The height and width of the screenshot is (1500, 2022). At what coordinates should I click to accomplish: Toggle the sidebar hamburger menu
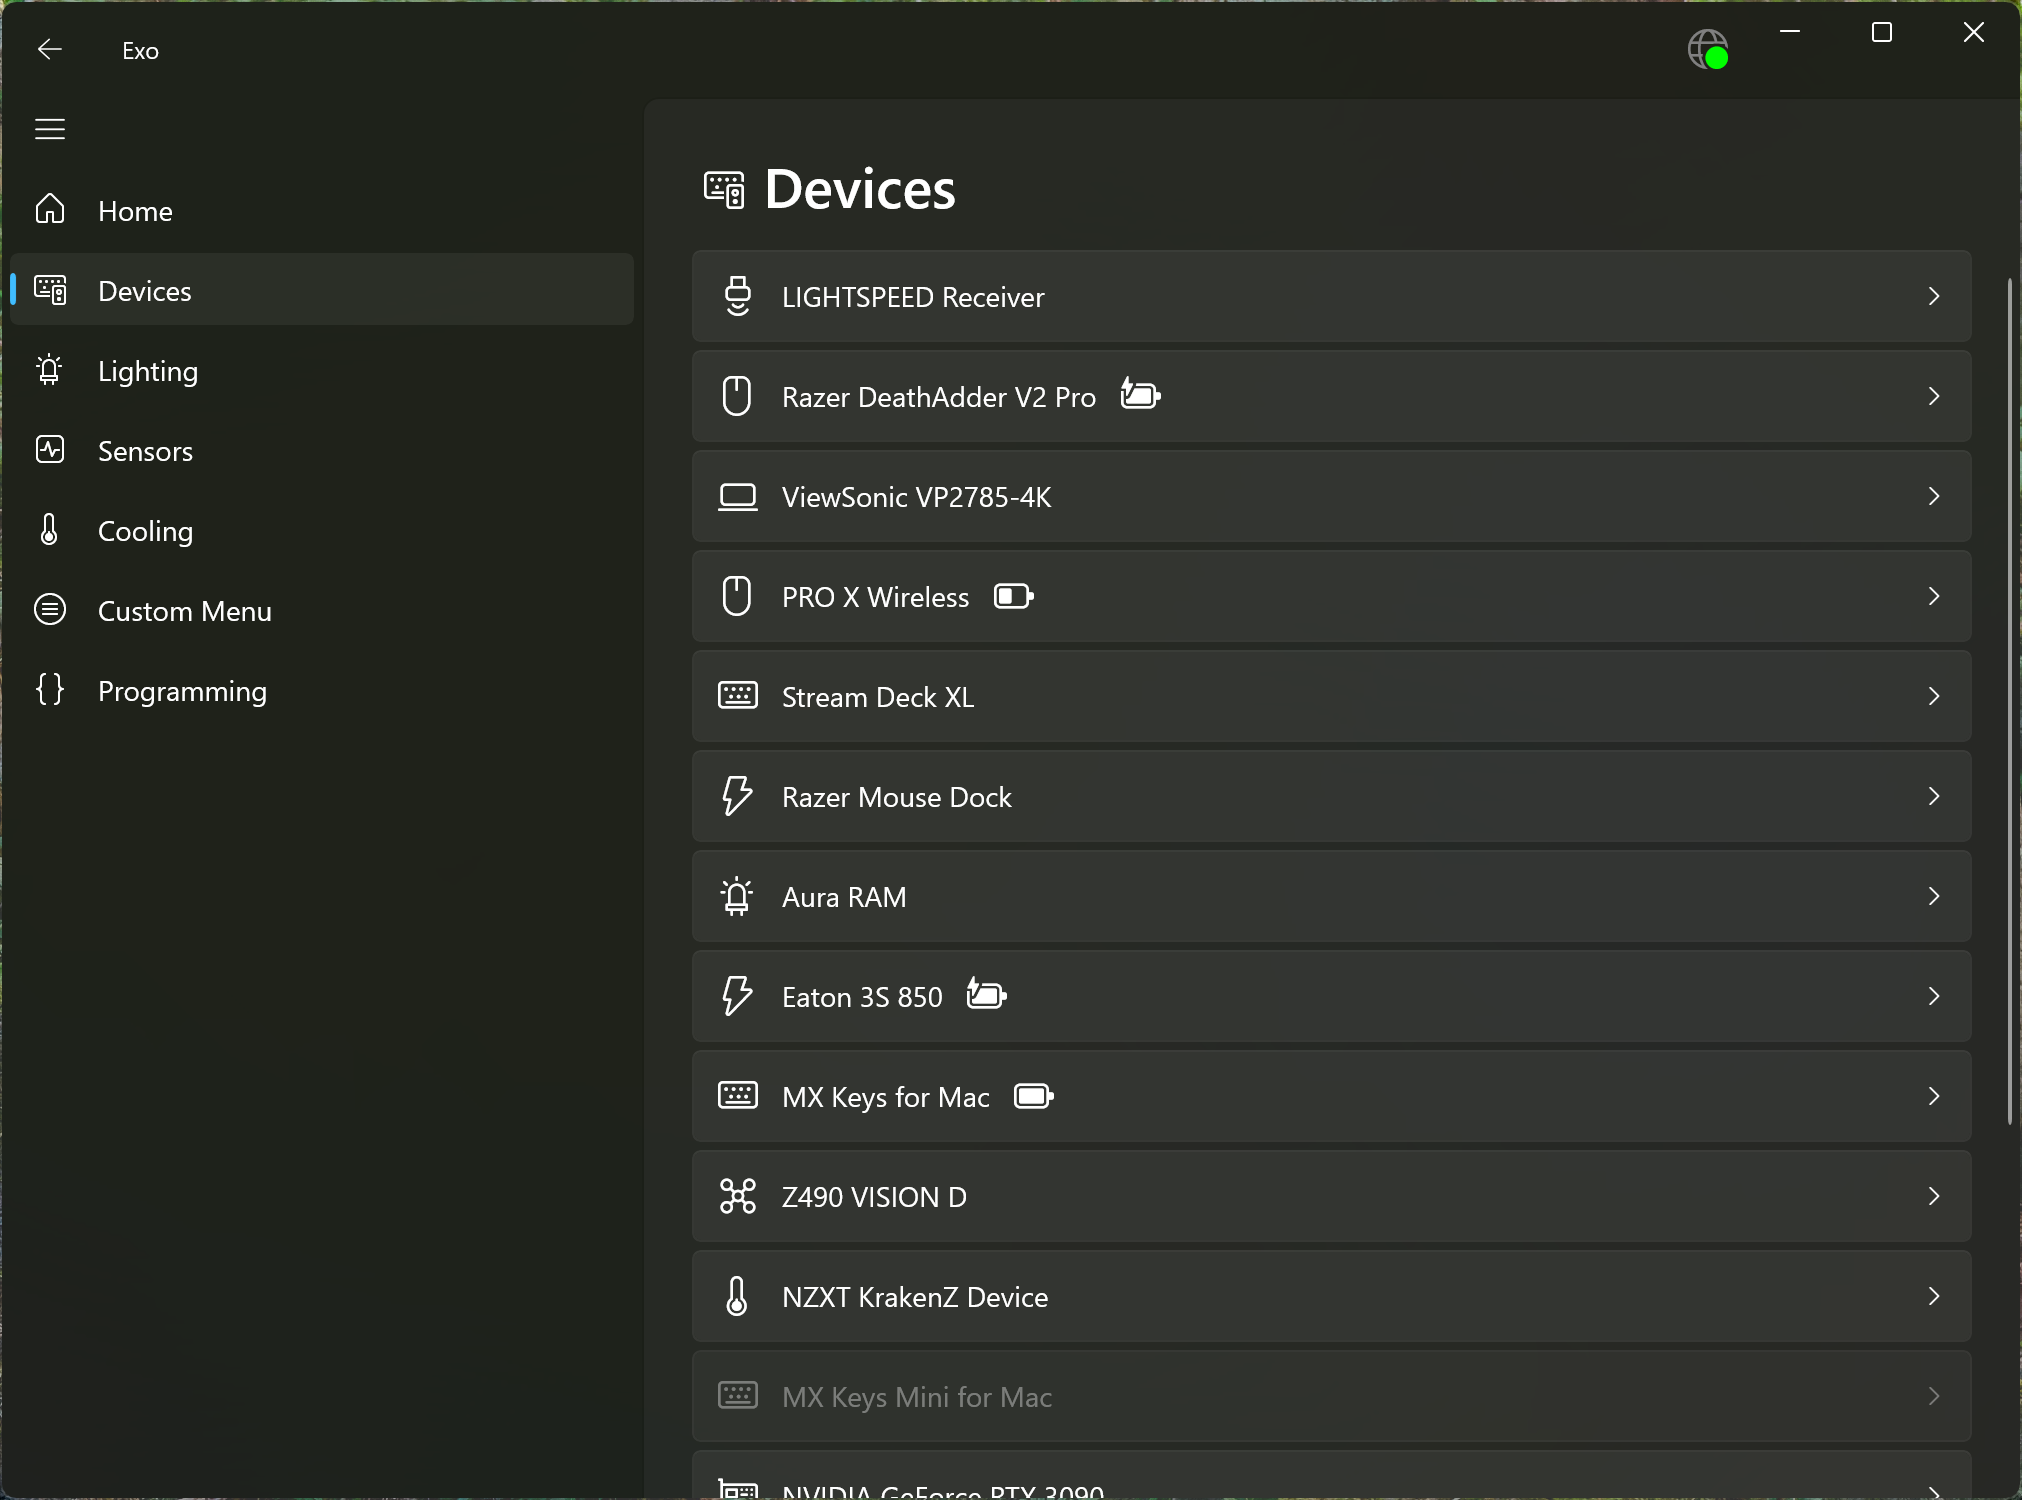[49, 129]
